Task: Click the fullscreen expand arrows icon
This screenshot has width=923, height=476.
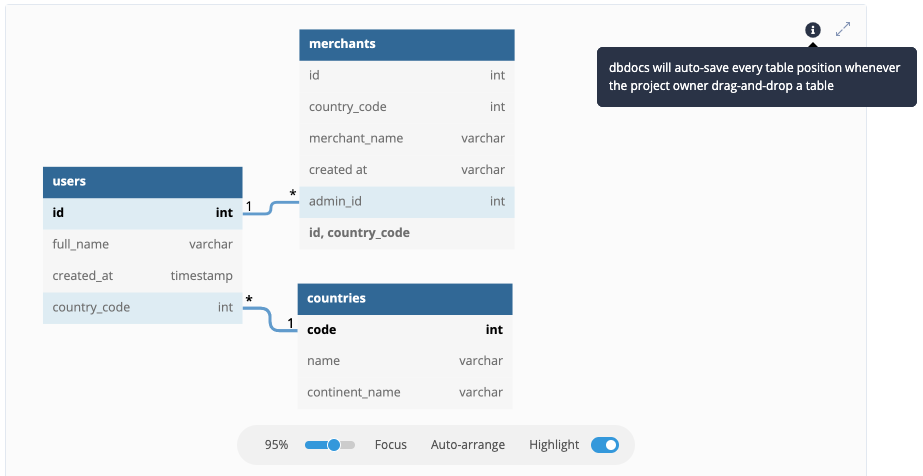Action: tap(843, 30)
